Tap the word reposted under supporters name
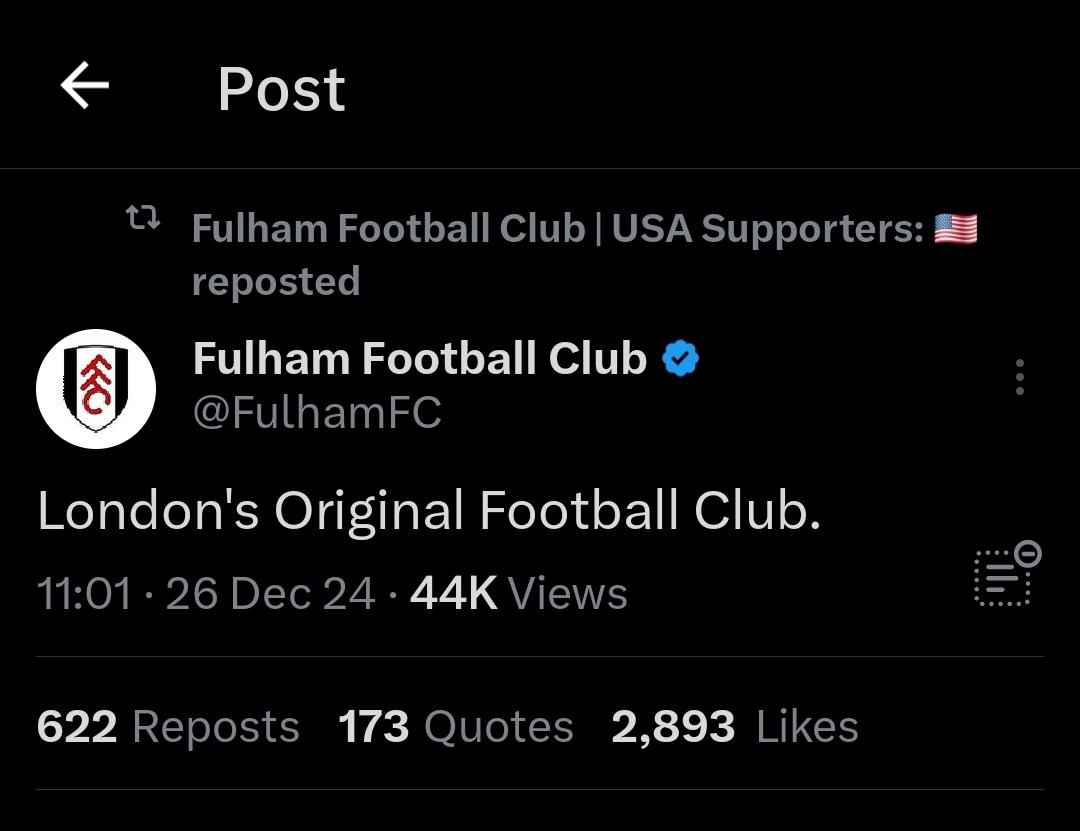 point(276,282)
